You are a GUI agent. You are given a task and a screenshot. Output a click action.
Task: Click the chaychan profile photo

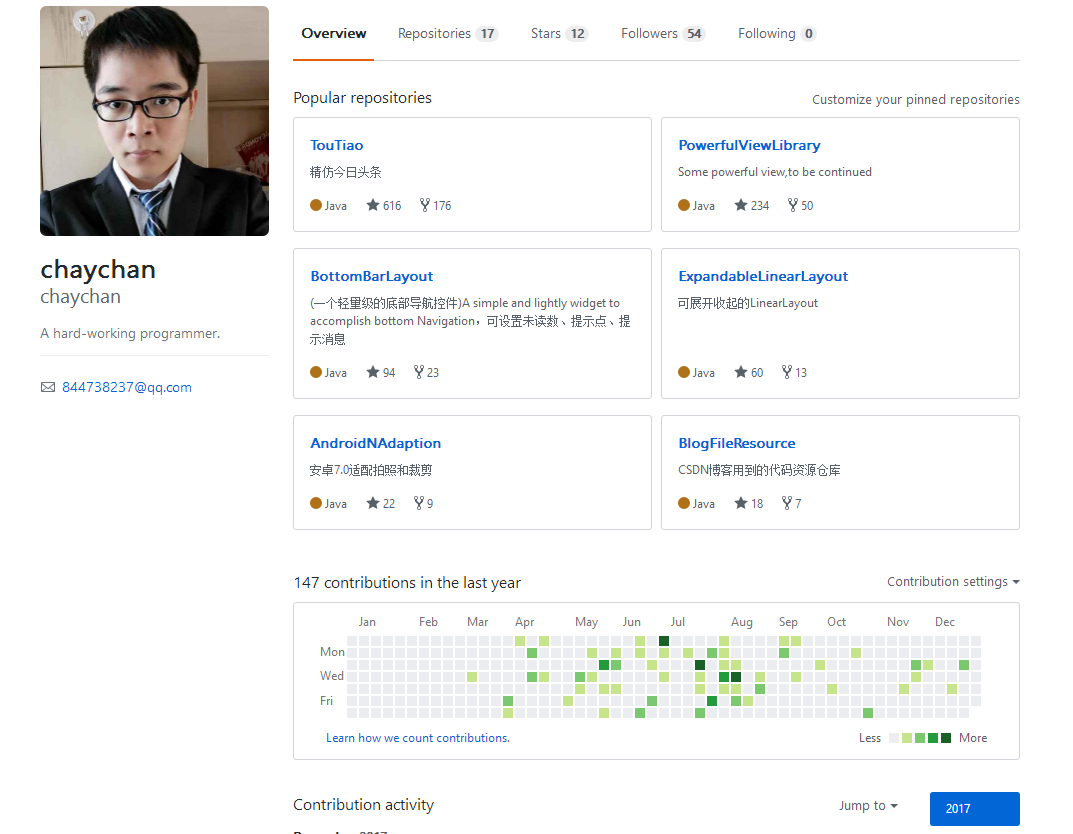(154, 121)
